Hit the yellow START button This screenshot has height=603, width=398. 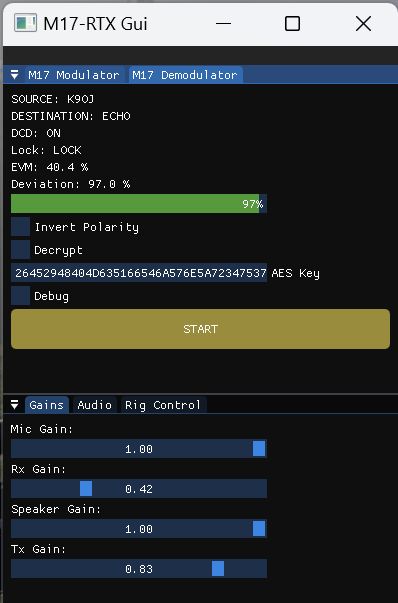[x=200, y=329]
